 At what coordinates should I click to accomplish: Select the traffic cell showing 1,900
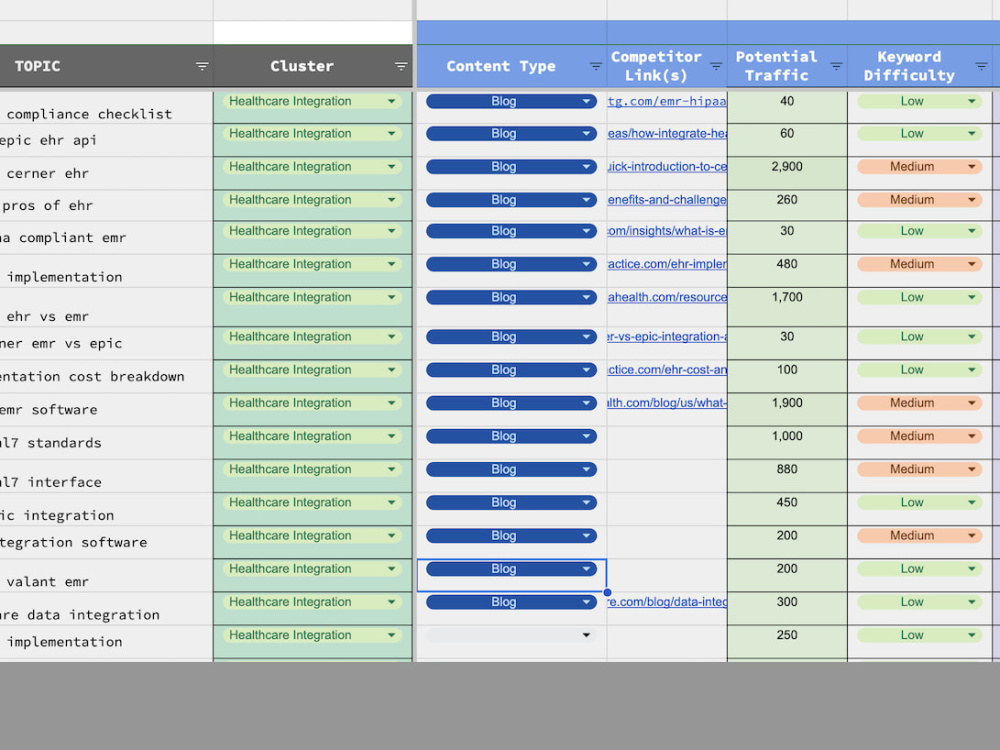click(x=787, y=410)
